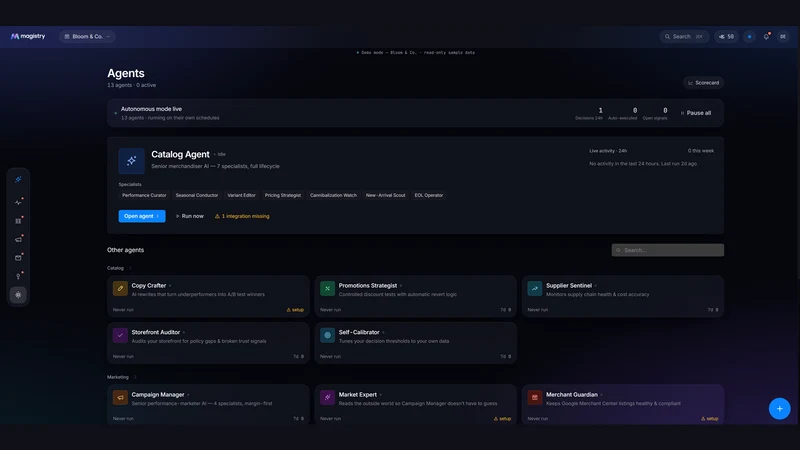Image resolution: width=800 pixels, height=450 pixels.
Task: Click the Open signals count
Action: point(665,110)
